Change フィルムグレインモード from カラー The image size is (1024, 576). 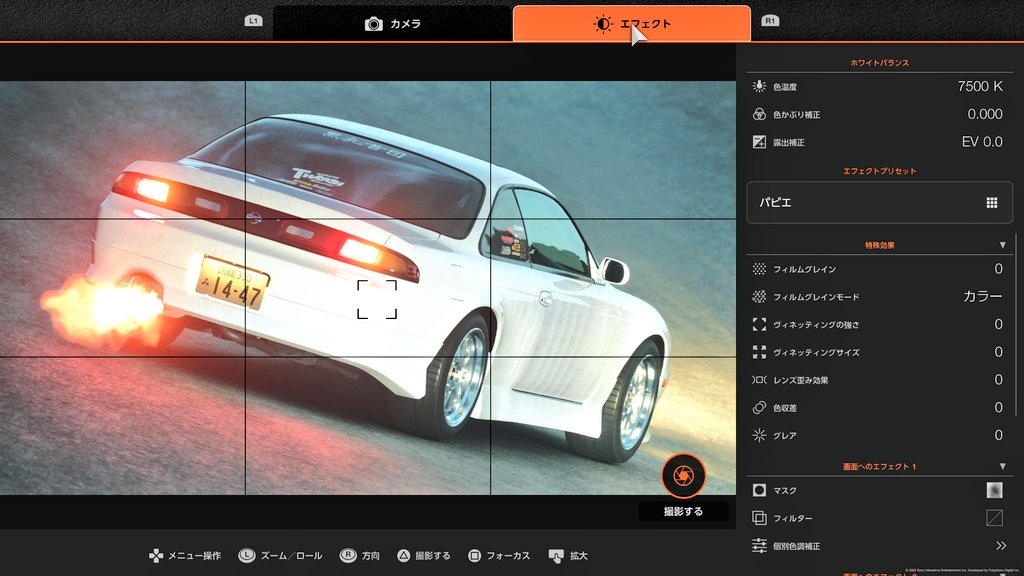pos(983,296)
